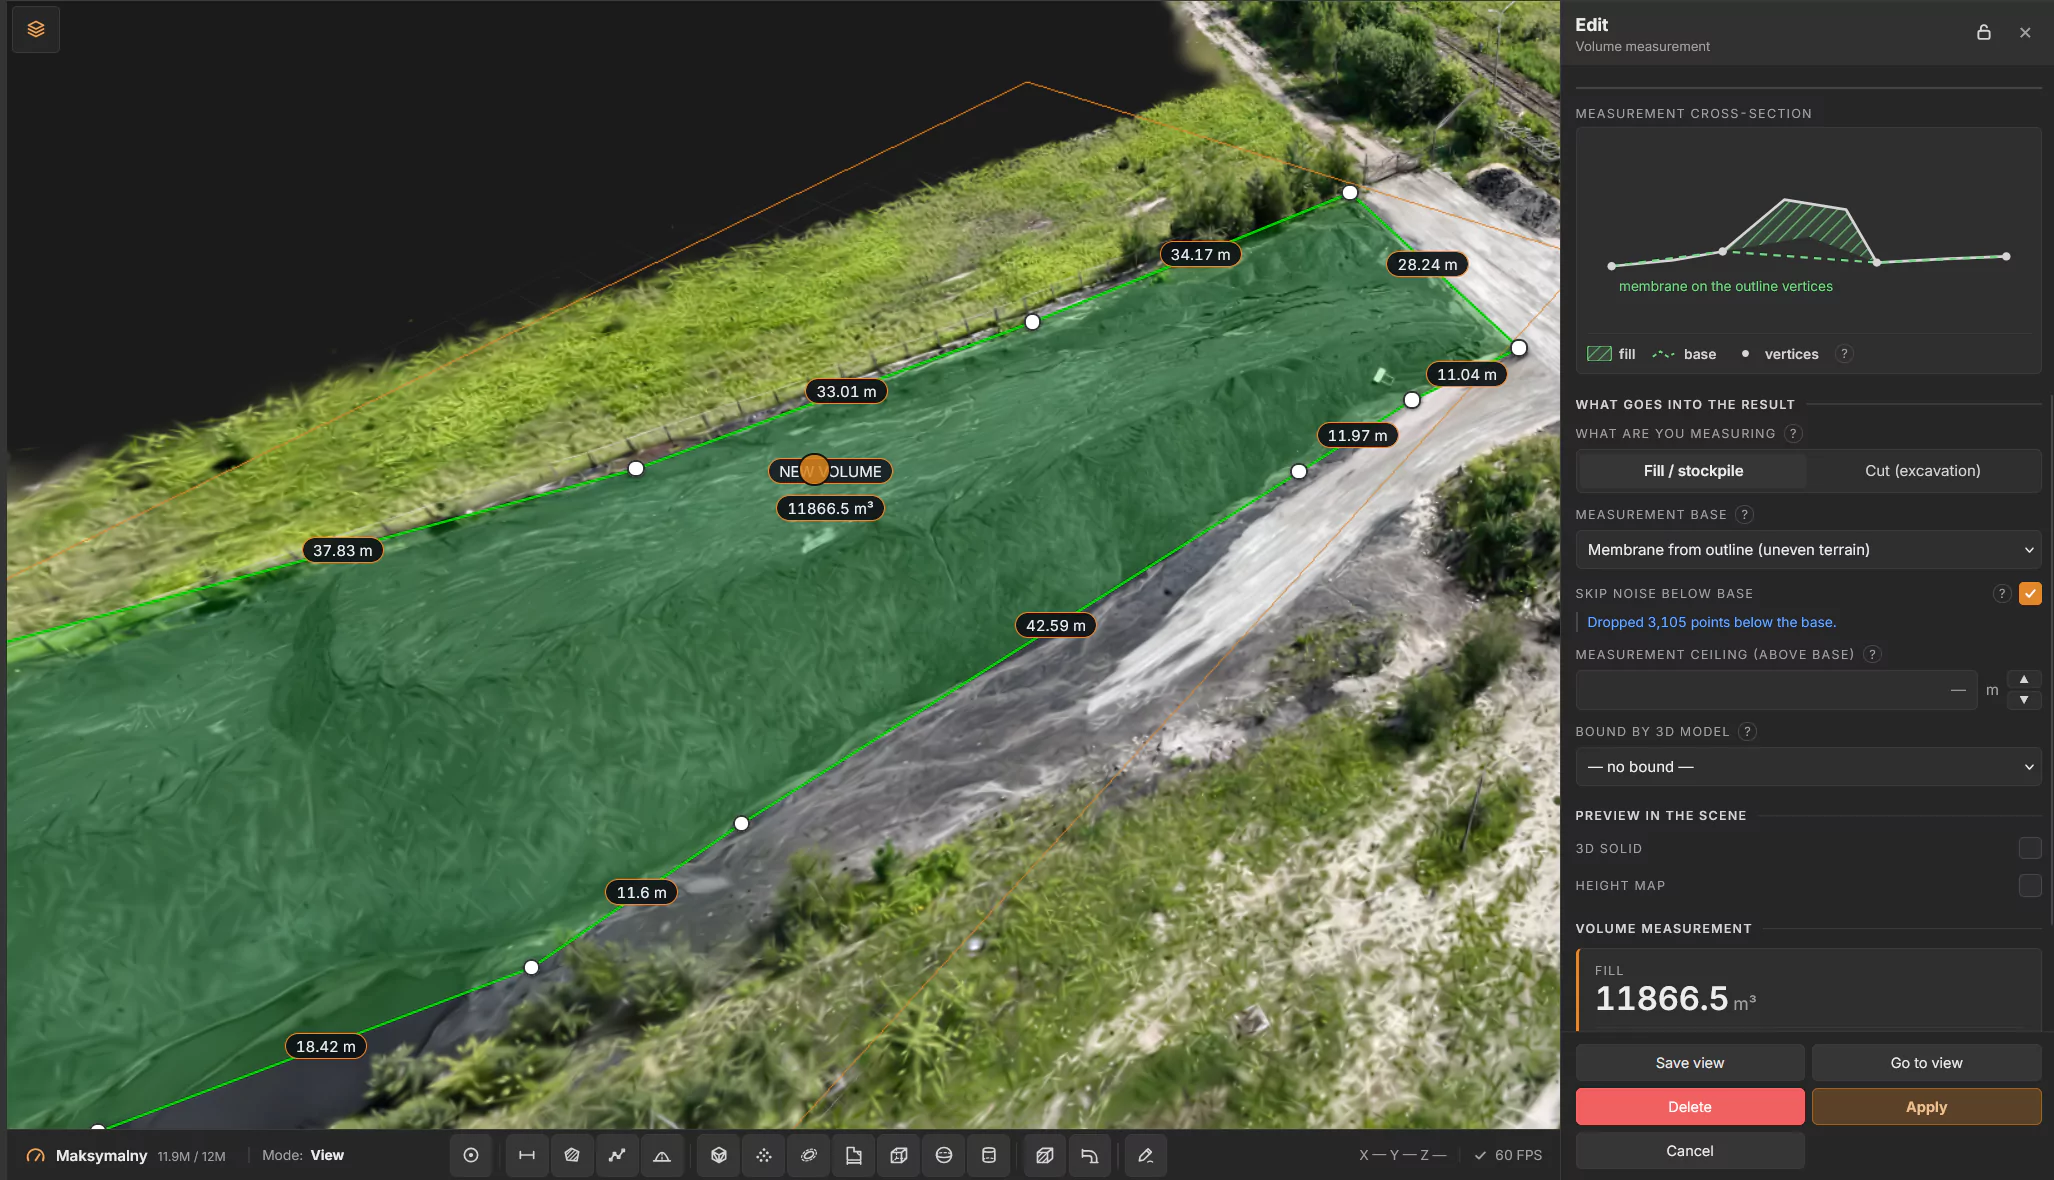Open the Bound by 3D model dropdown
Image resolution: width=2054 pixels, height=1180 pixels.
pos(1808,767)
